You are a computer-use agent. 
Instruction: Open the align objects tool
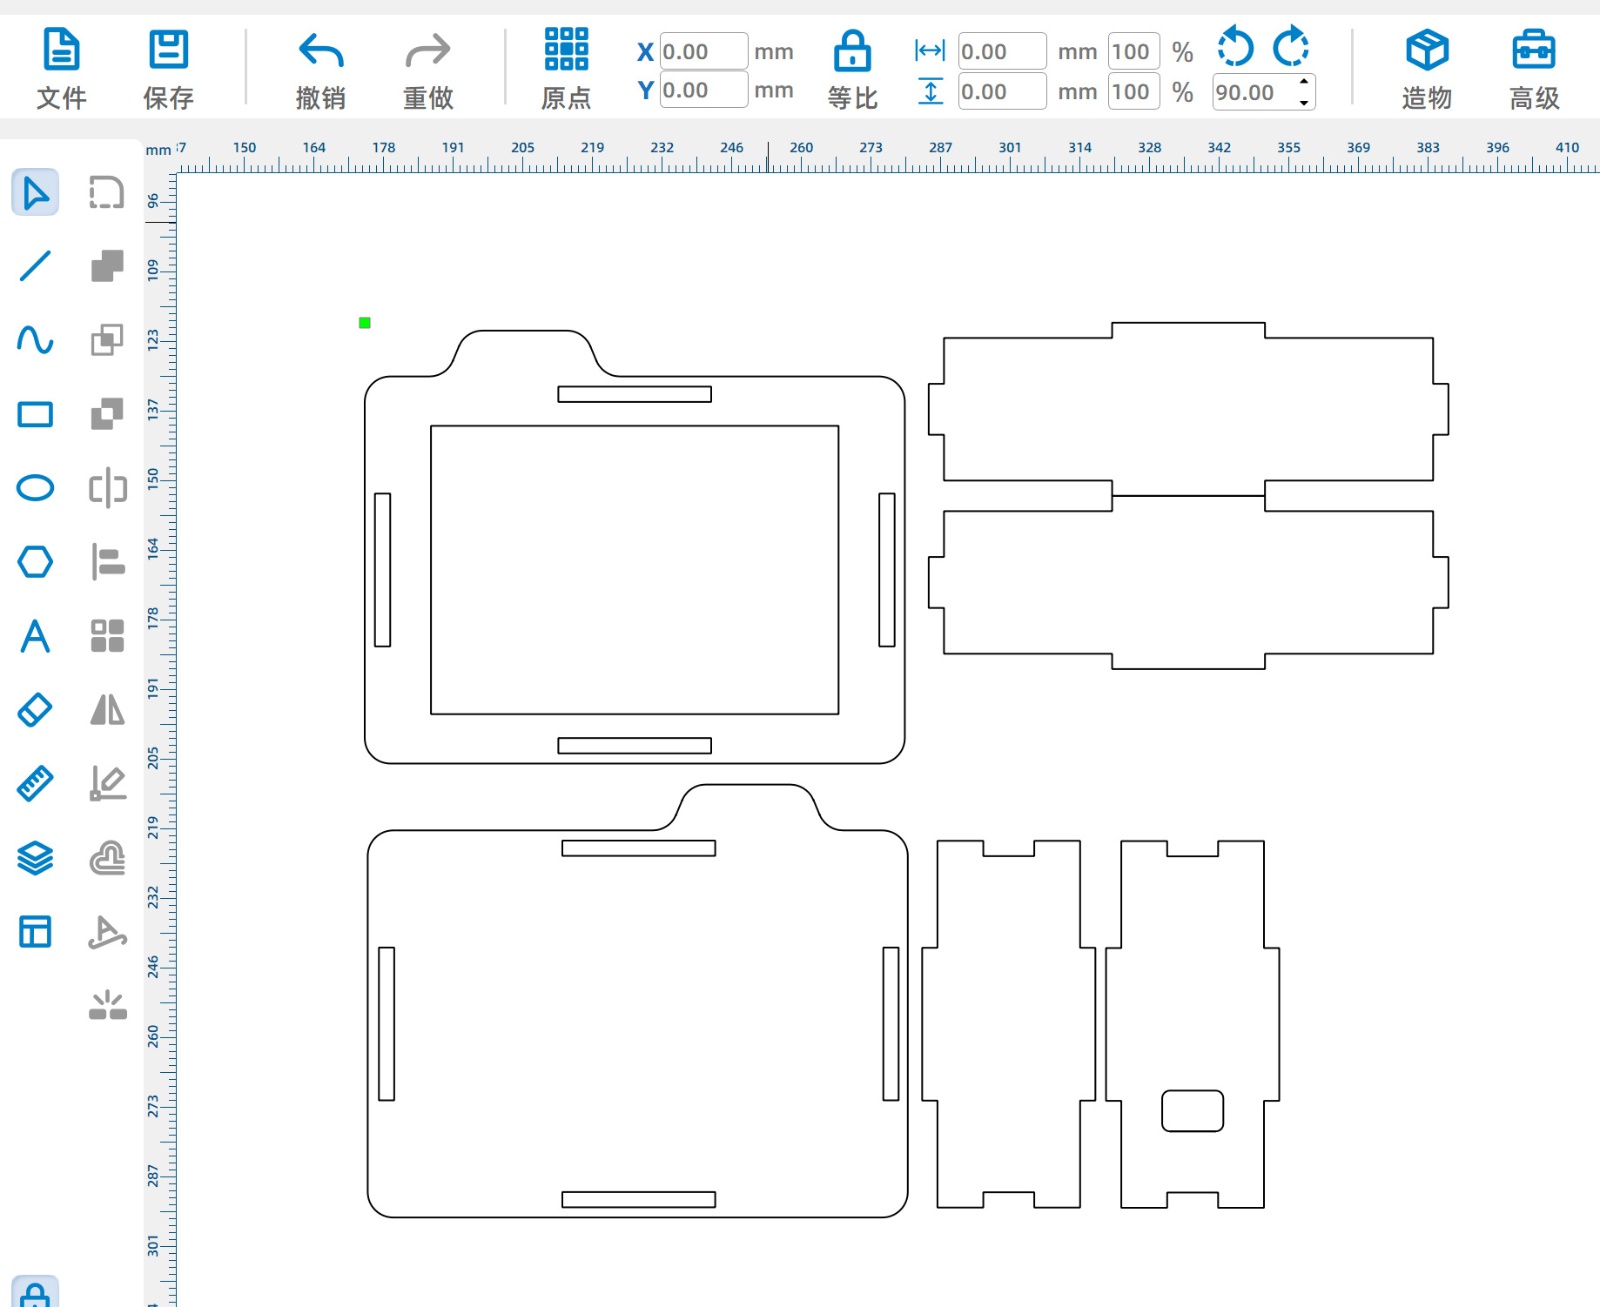pyautogui.click(x=107, y=562)
